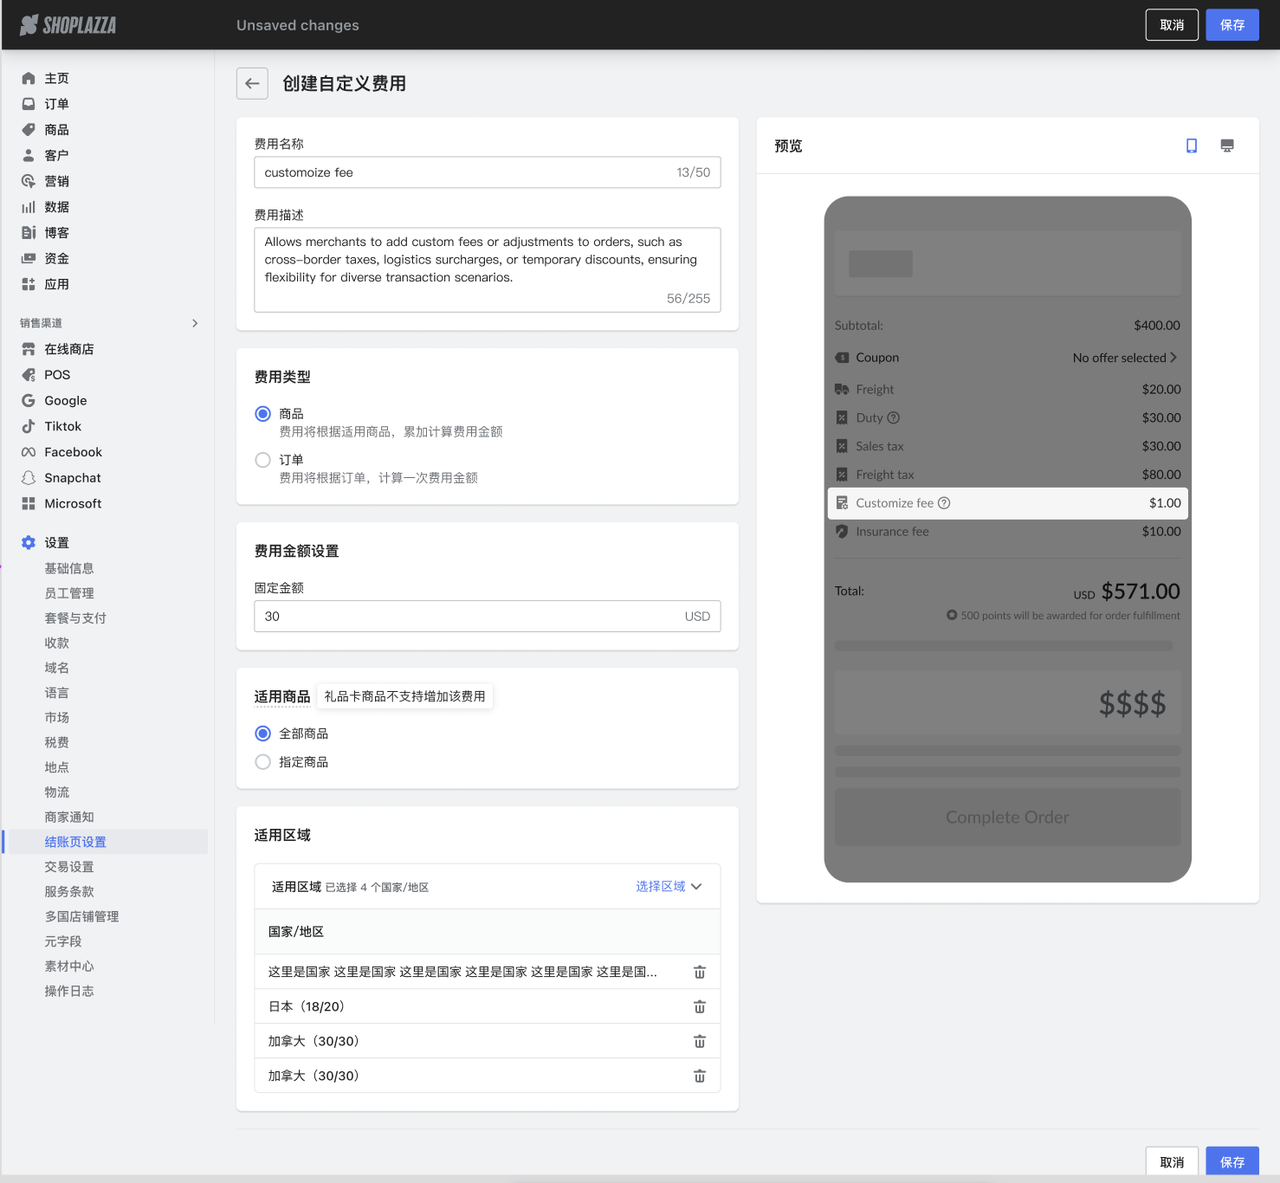The image size is (1280, 1183).
Task: Click the help icon next to Customize fee
Action: click(944, 503)
